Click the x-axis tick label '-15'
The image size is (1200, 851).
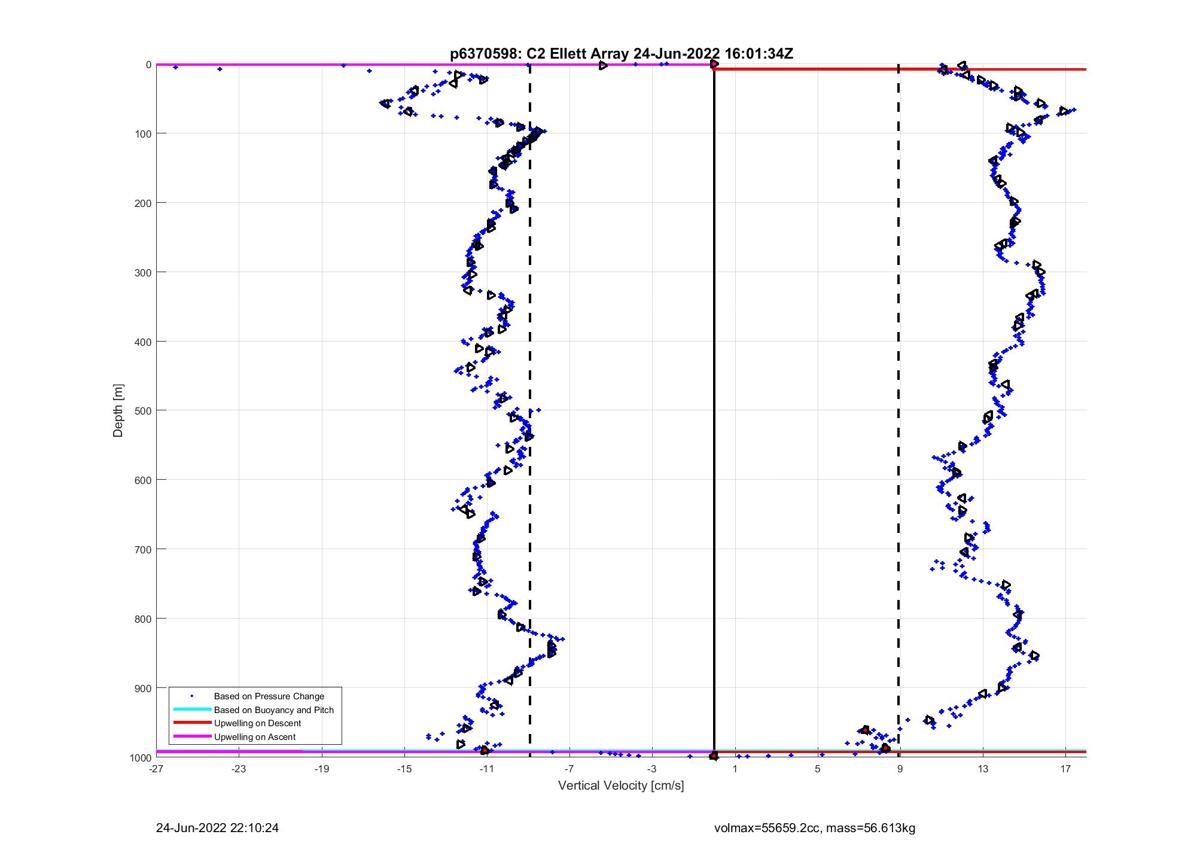click(x=404, y=769)
